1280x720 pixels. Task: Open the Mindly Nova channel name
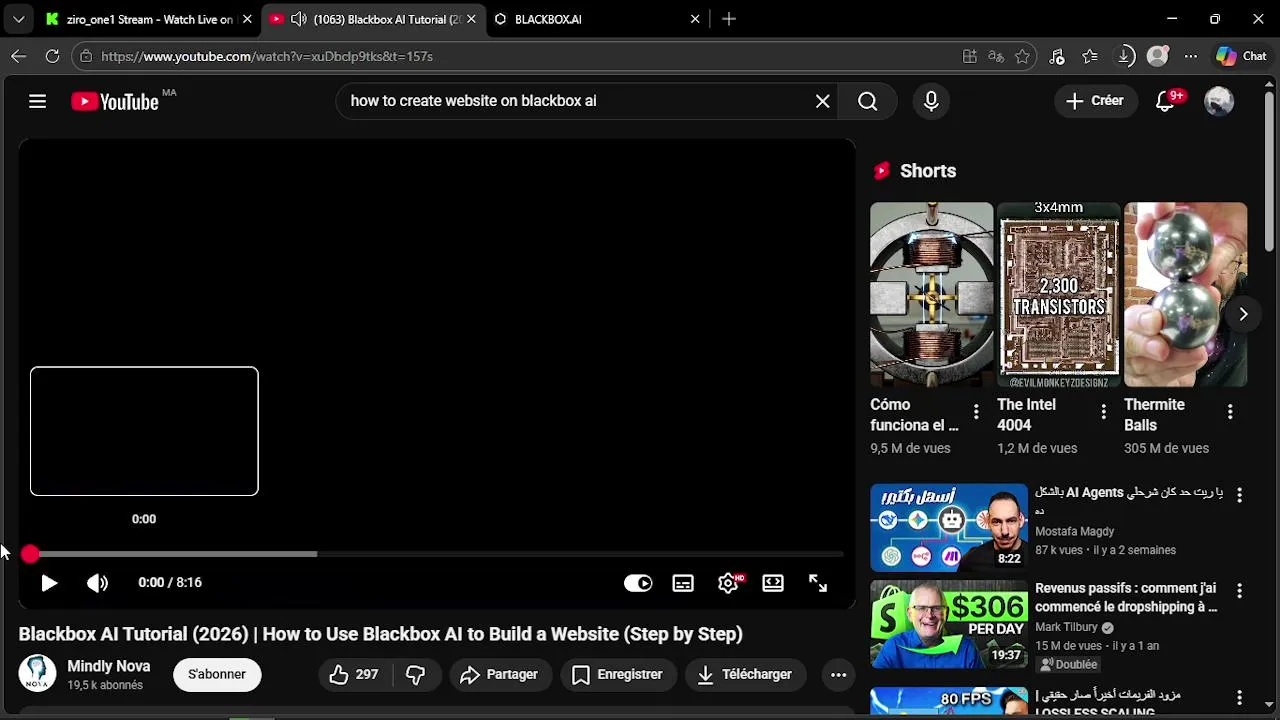point(109,666)
